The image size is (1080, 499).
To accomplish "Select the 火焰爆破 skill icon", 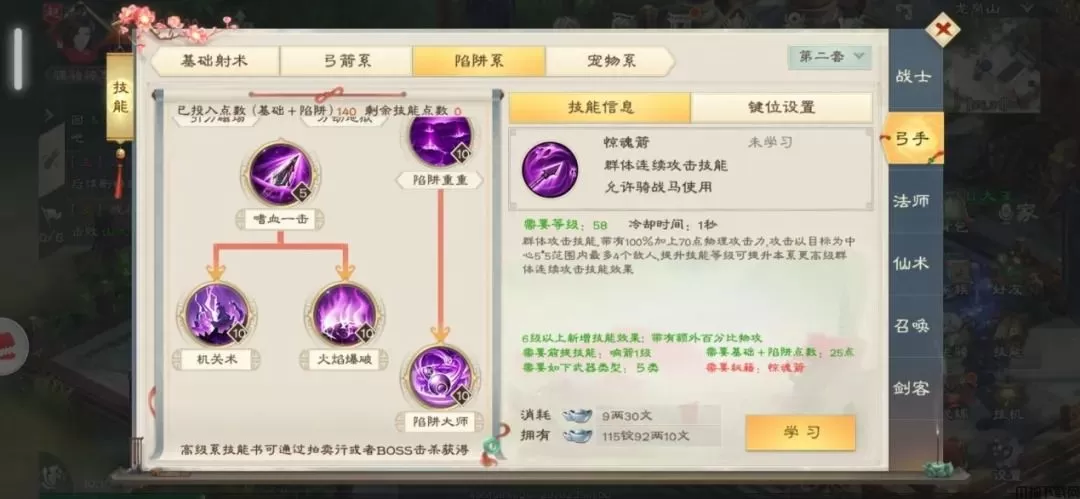I will click(x=344, y=314).
